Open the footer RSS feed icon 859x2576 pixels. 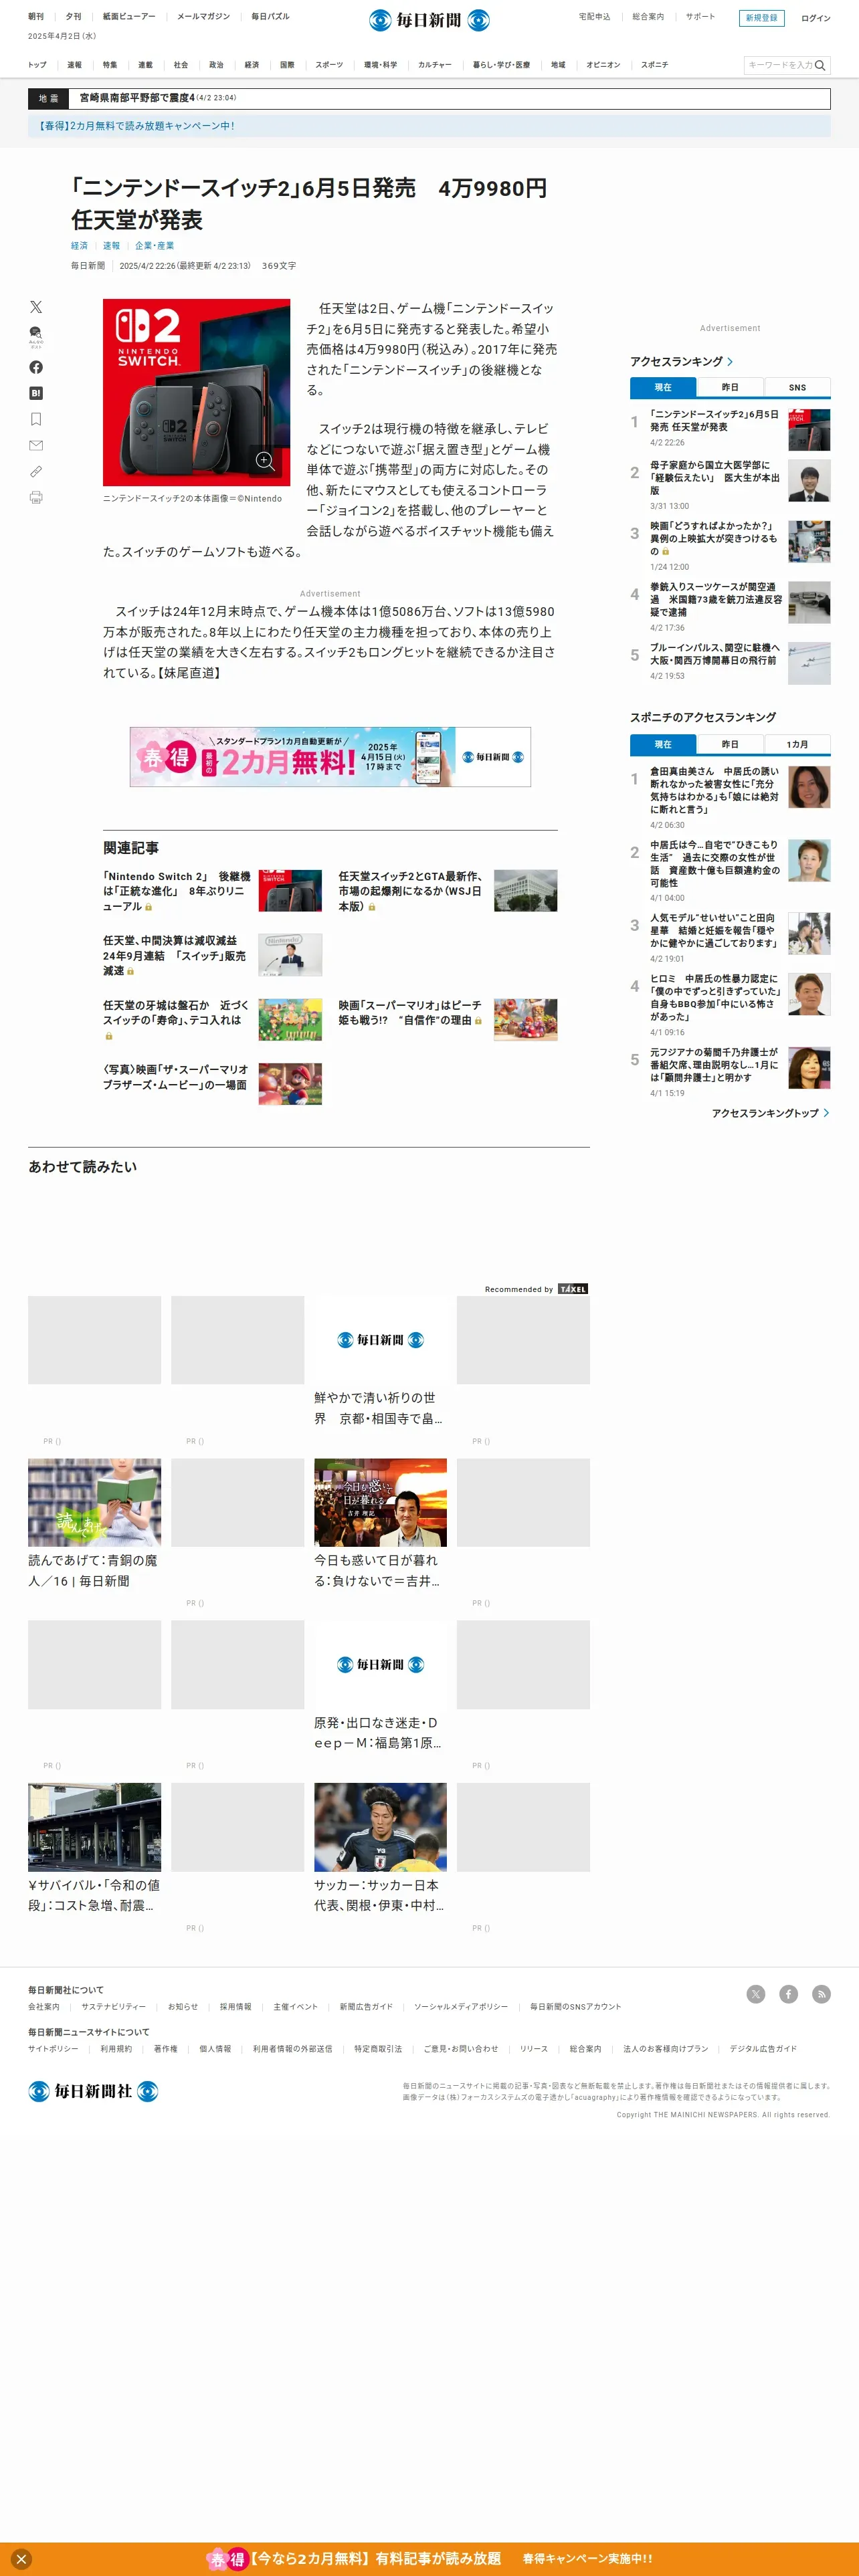click(821, 1994)
